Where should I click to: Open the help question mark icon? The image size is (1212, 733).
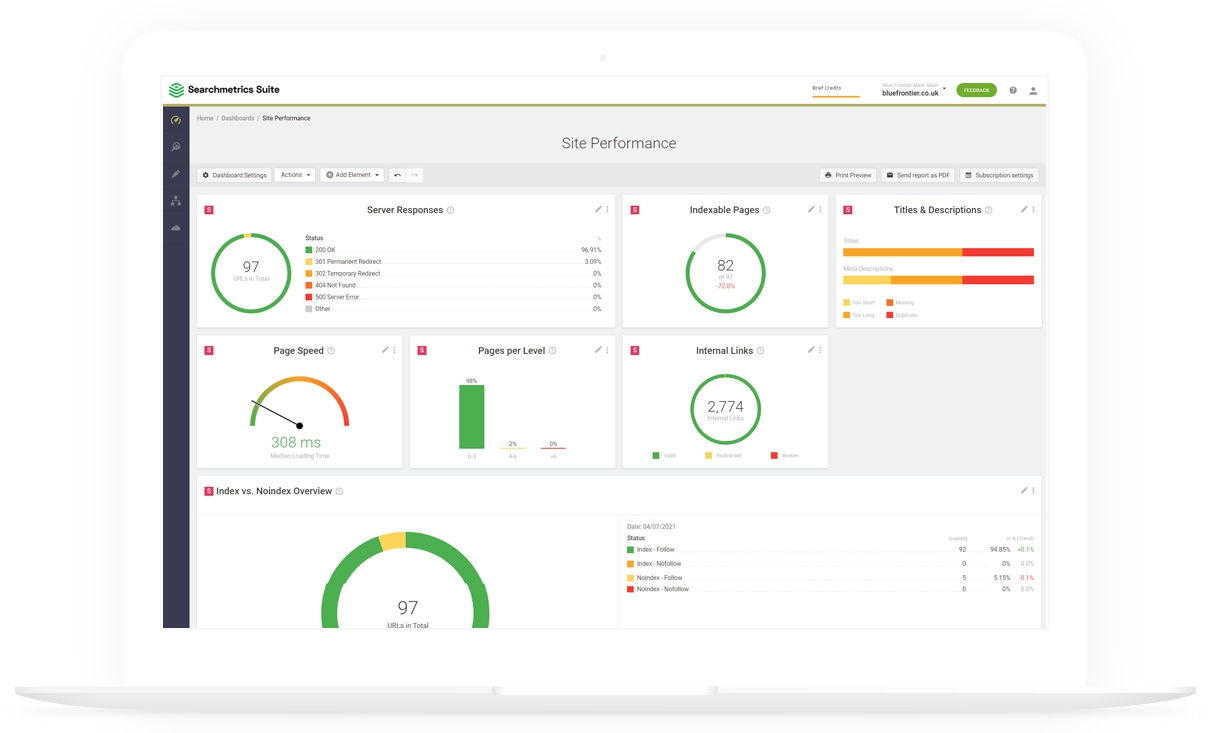click(x=1012, y=90)
